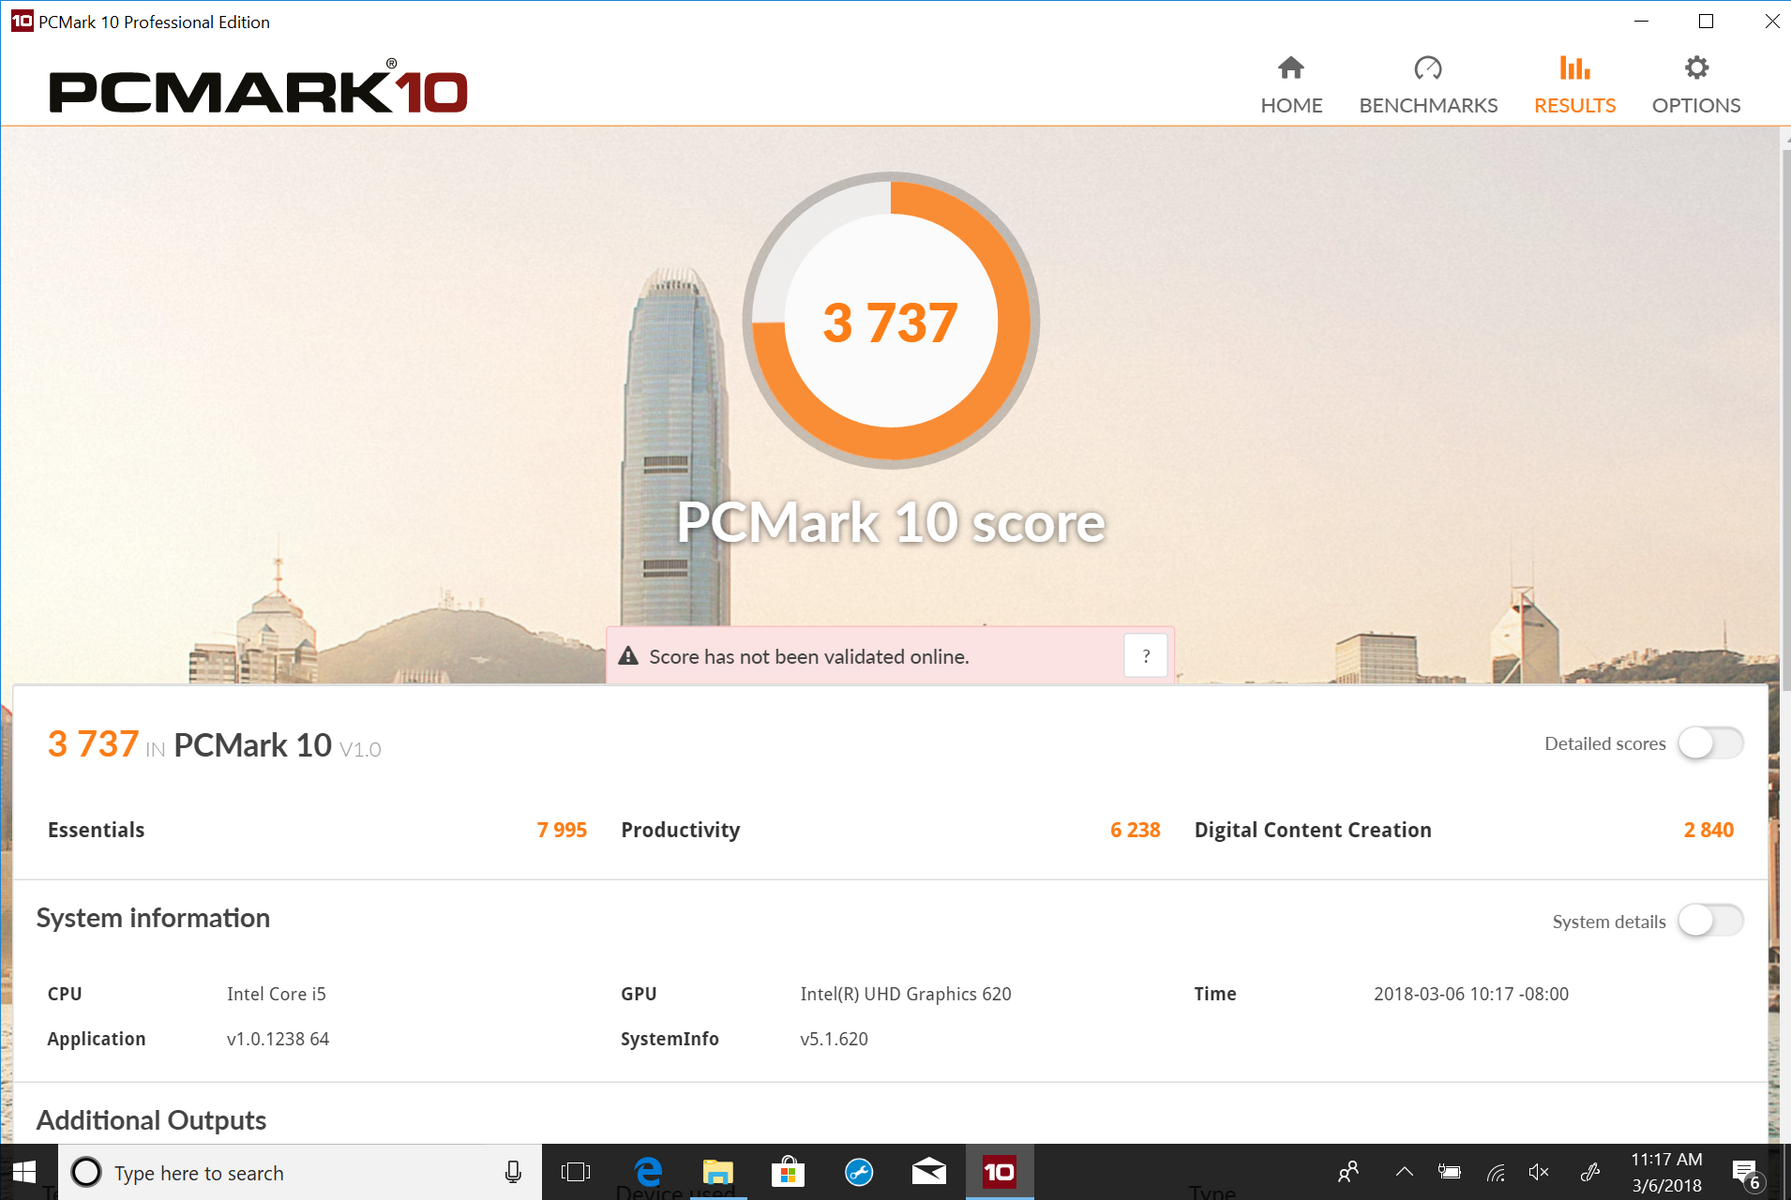
Task: Click the pen Windows Ink icon
Action: (x=1590, y=1172)
